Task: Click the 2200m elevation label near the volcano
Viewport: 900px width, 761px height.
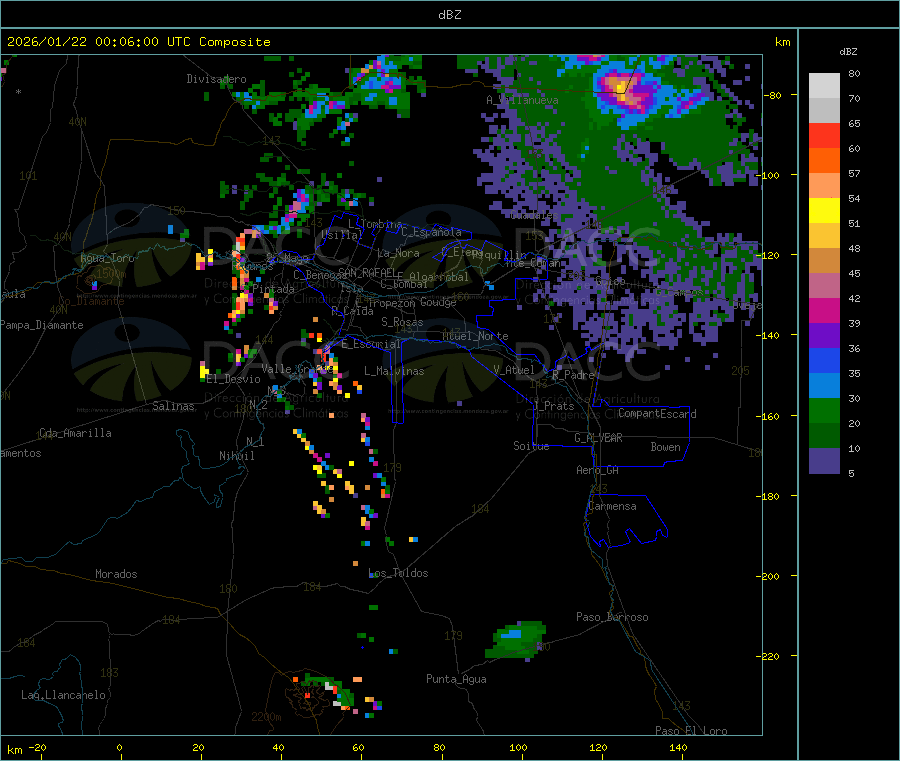Action: [266, 717]
